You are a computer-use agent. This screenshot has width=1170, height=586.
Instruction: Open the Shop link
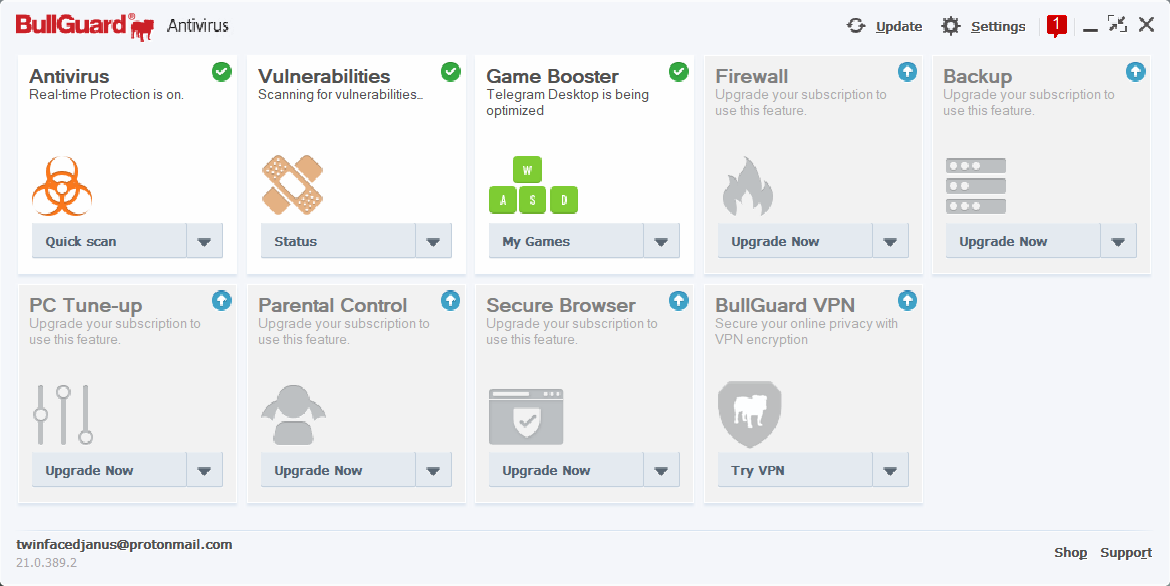pyautogui.click(x=1071, y=552)
